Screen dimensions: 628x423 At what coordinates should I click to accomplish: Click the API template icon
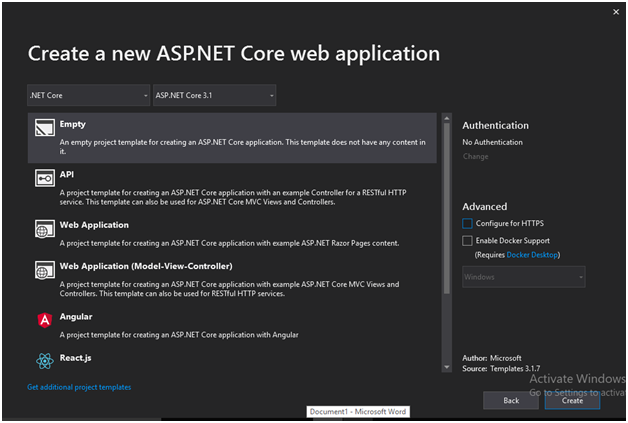(x=45, y=178)
